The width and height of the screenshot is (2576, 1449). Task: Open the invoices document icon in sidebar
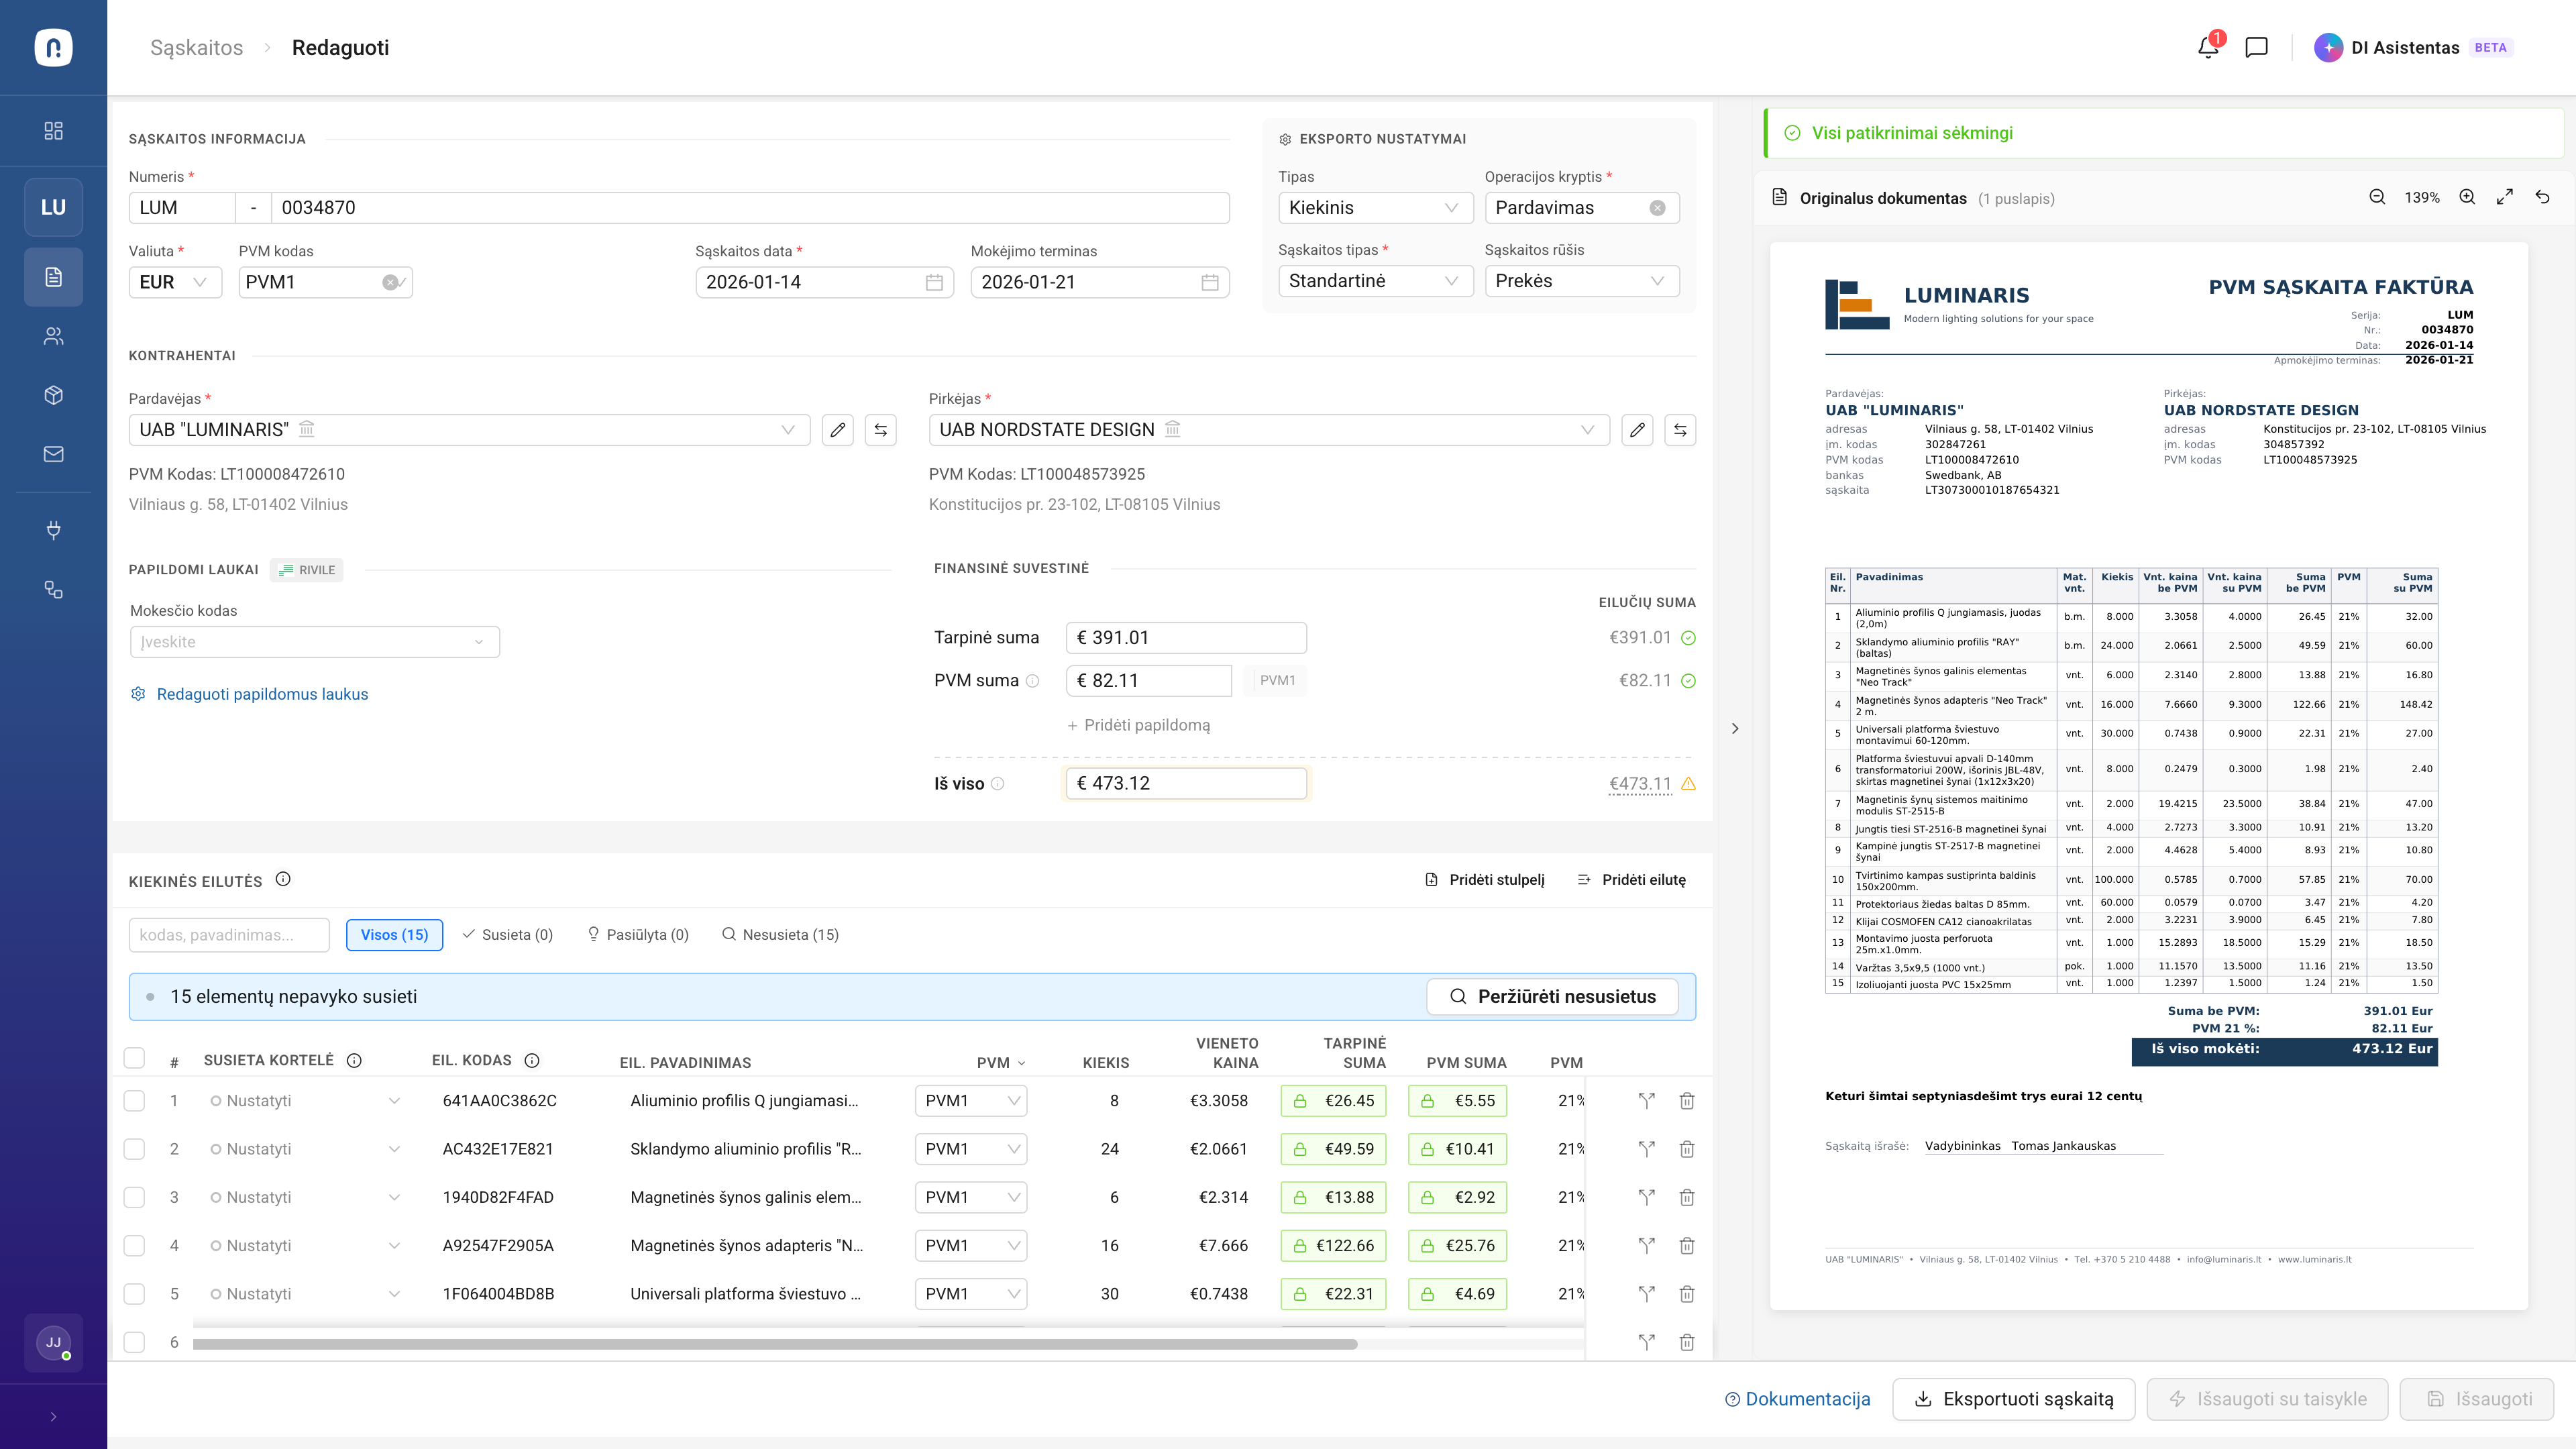pyautogui.click(x=54, y=277)
